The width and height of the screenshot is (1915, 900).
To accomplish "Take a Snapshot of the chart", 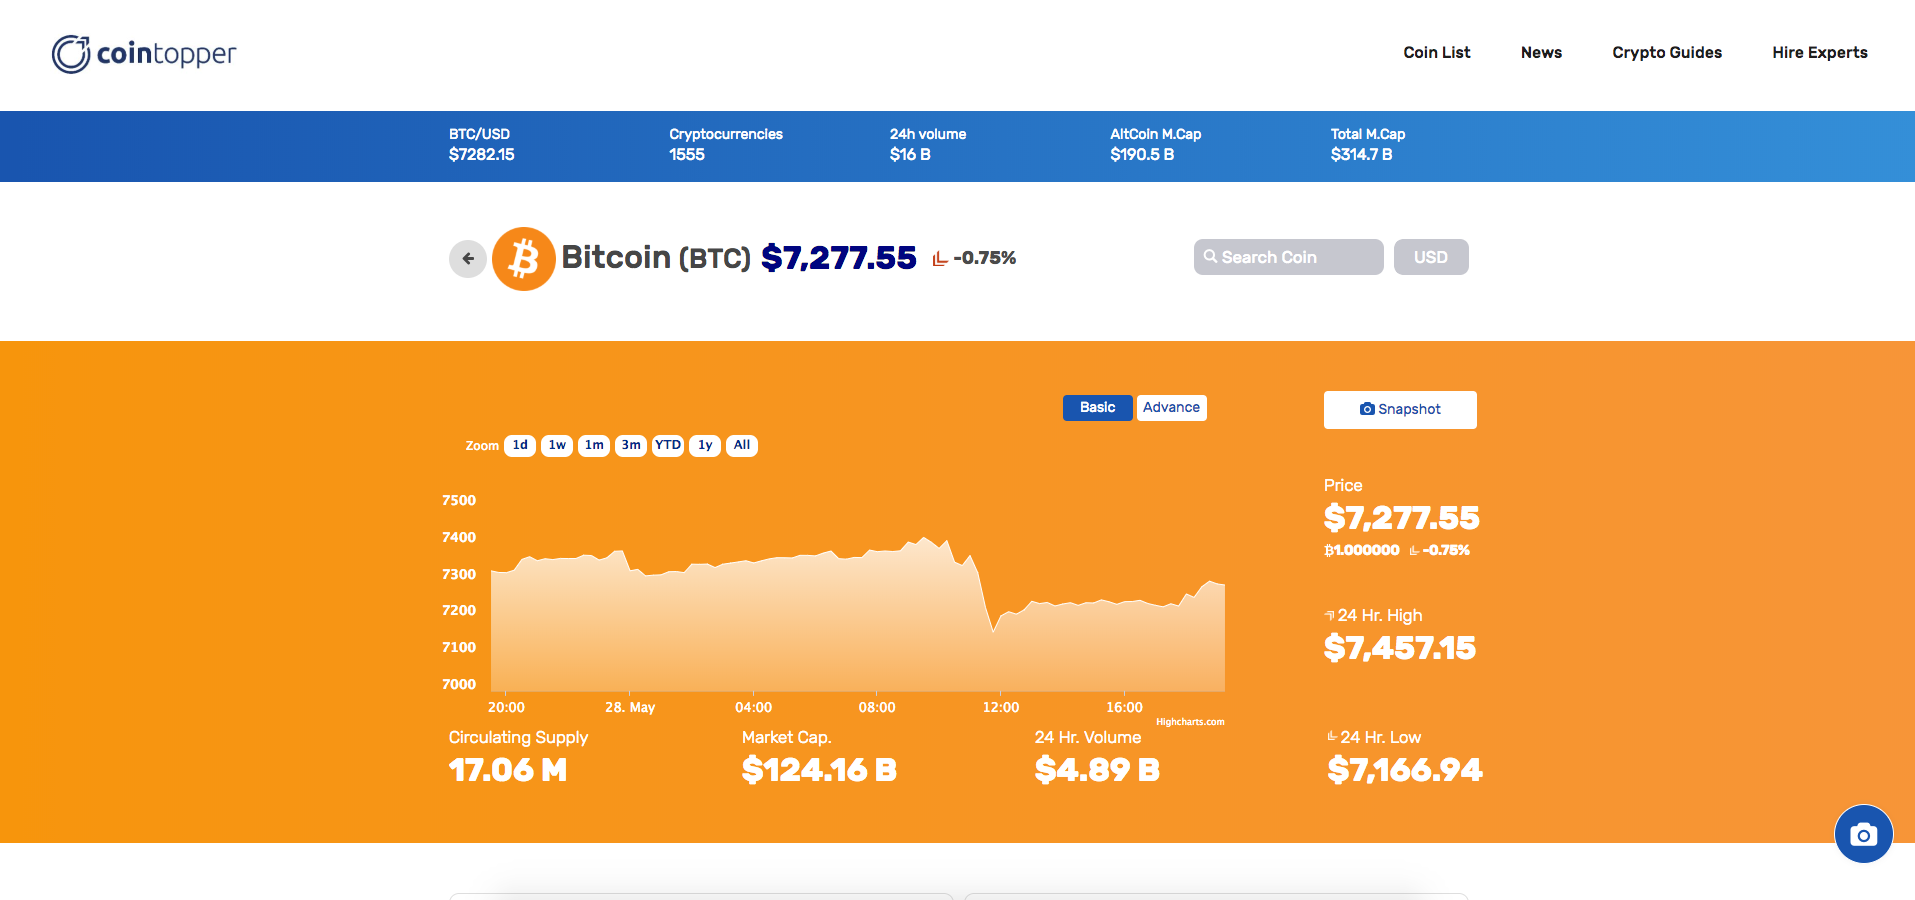I will coord(1399,409).
